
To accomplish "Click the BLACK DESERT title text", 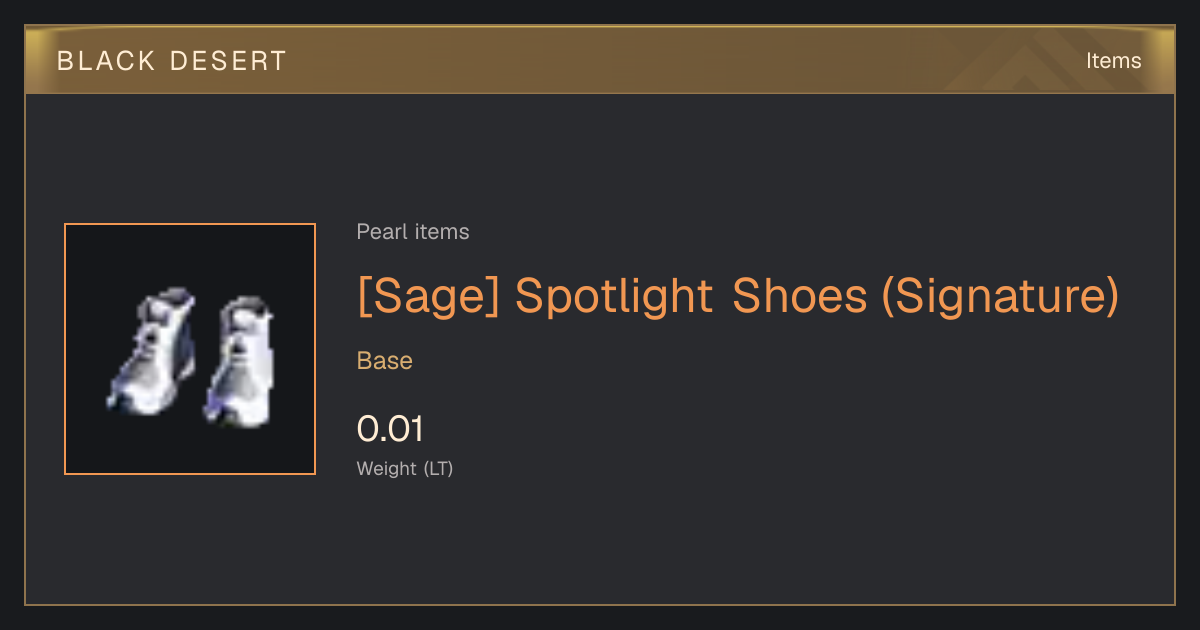I will coord(172,61).
